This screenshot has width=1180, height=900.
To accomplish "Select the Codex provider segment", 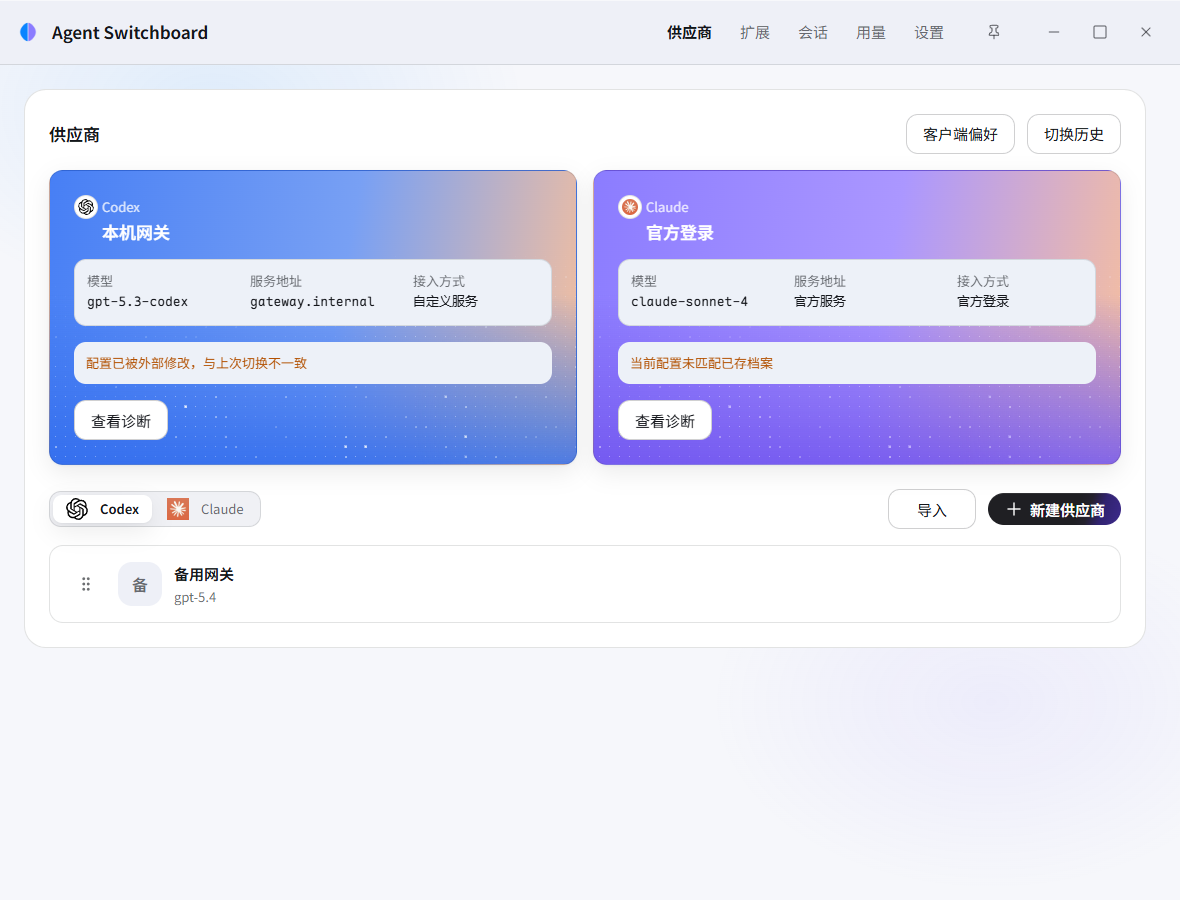I will point(103,509).
